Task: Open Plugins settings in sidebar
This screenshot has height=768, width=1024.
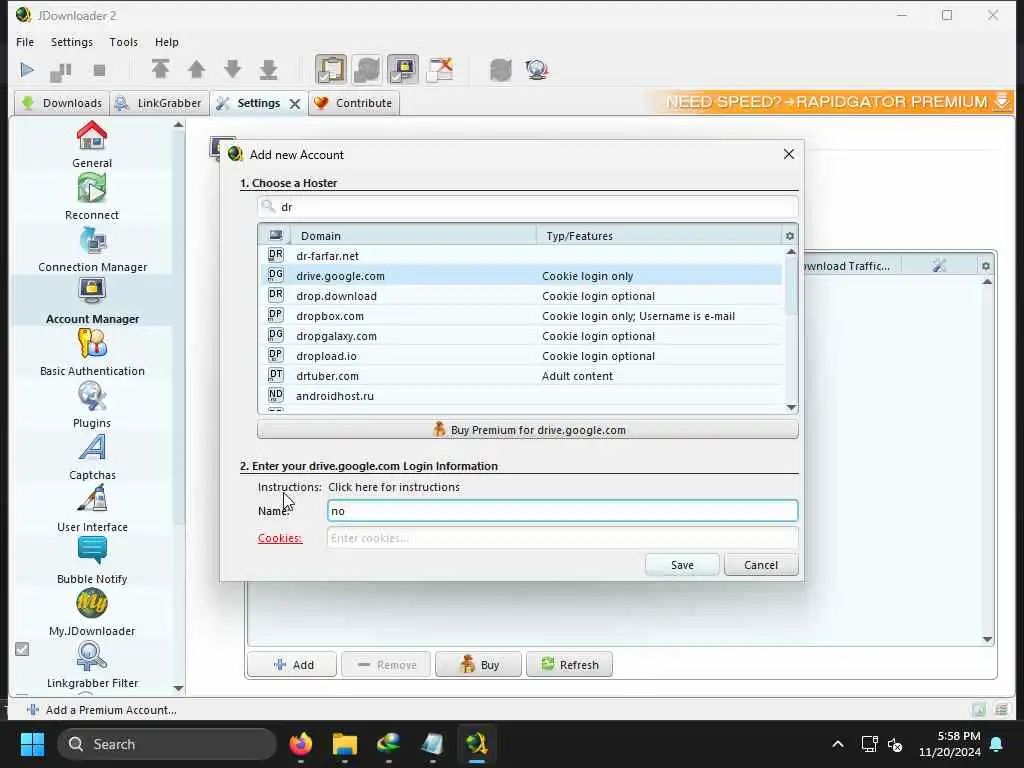Action: point(92,405)
